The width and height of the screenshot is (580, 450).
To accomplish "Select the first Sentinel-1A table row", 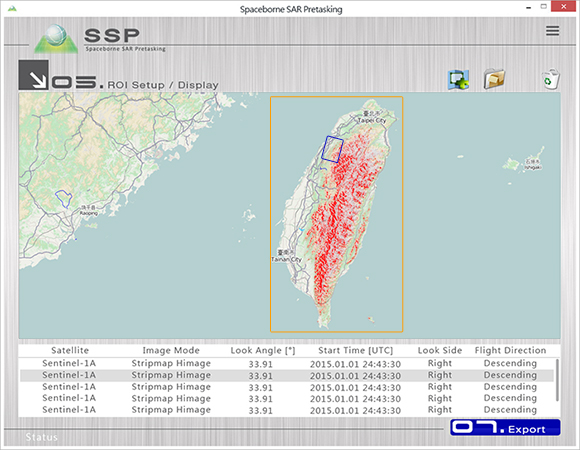I will pos(287,363).
